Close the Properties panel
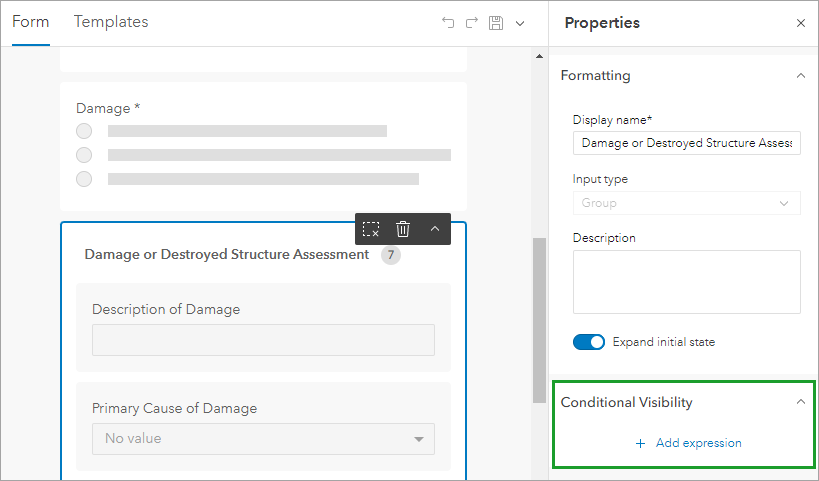This screenshot has width=819, height=481. click(801, 23)
